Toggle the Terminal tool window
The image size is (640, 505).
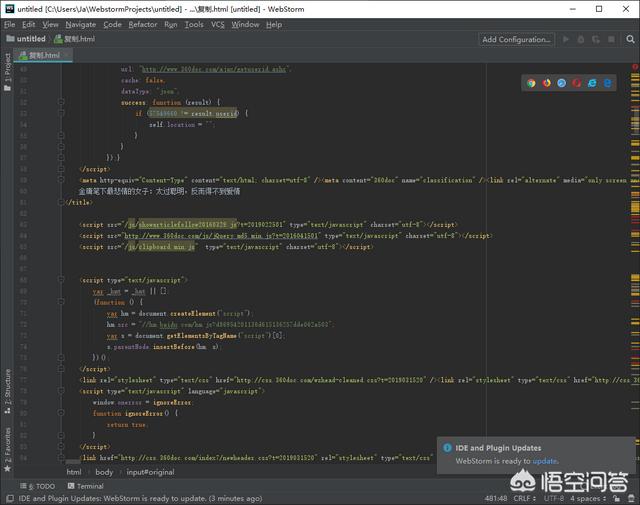(86, 486)
